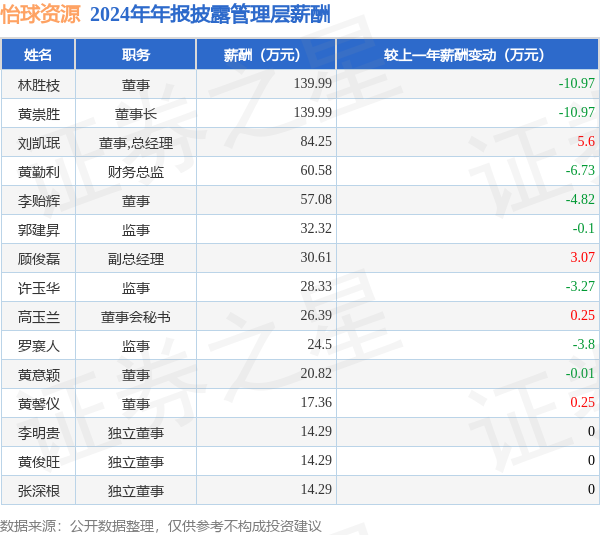The height and width of the screenshot is (535, 600).
Task: Click the name 林胜枝
Action: coord(39,85)
